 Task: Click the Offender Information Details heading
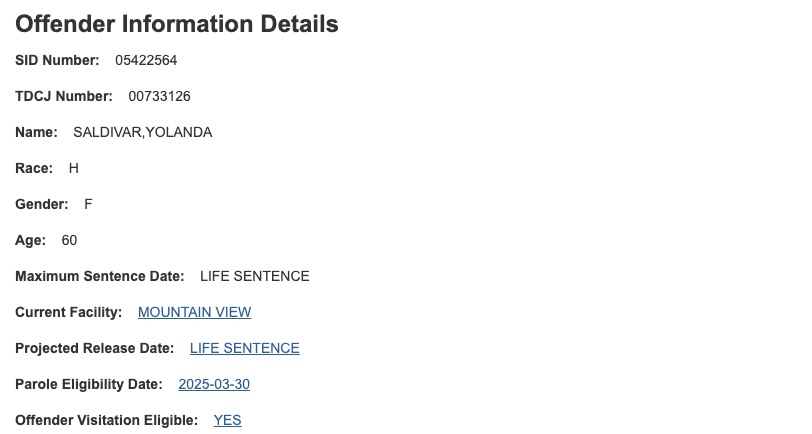[x=177, y=24]
